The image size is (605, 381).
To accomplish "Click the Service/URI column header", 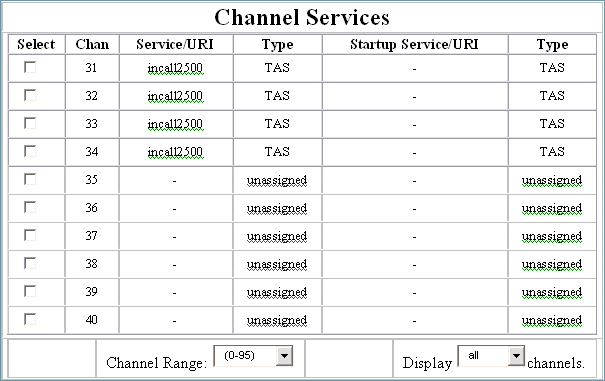I will pos(175,44).
